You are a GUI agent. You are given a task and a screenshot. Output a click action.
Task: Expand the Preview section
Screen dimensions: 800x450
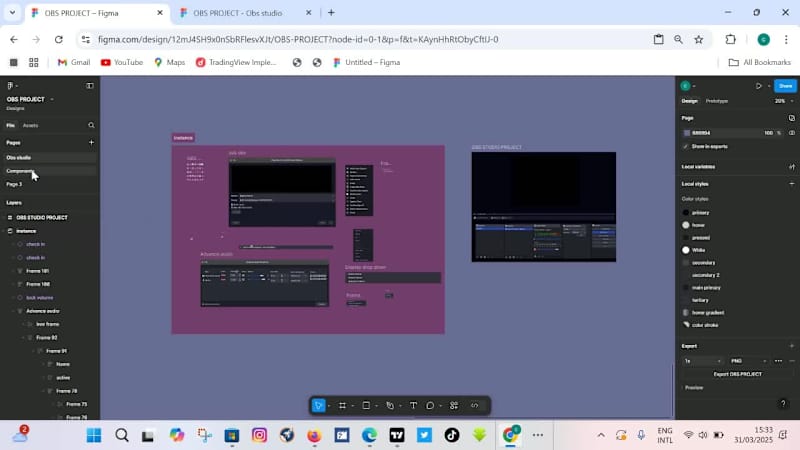tap(693, 388)
